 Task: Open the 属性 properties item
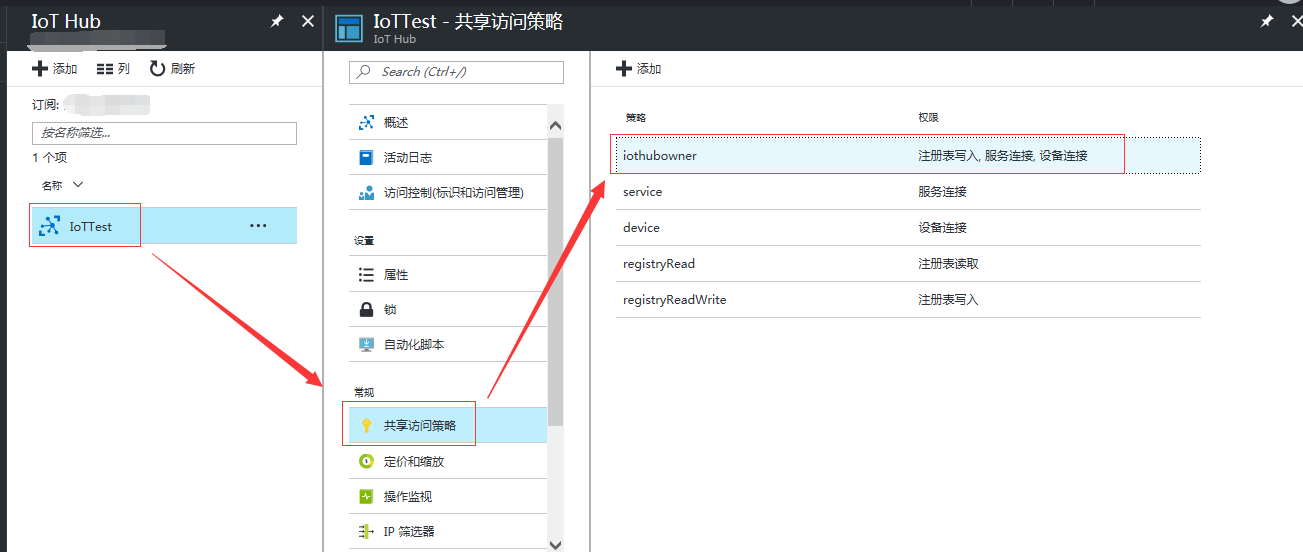449,274
